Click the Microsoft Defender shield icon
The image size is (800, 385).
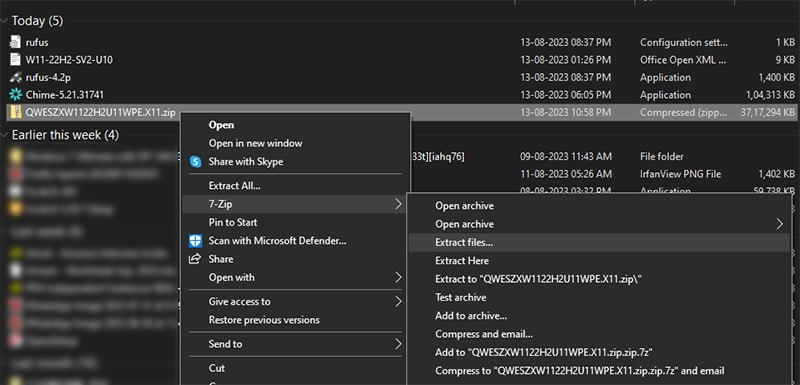pyautogui.click(x=195, y=241)
